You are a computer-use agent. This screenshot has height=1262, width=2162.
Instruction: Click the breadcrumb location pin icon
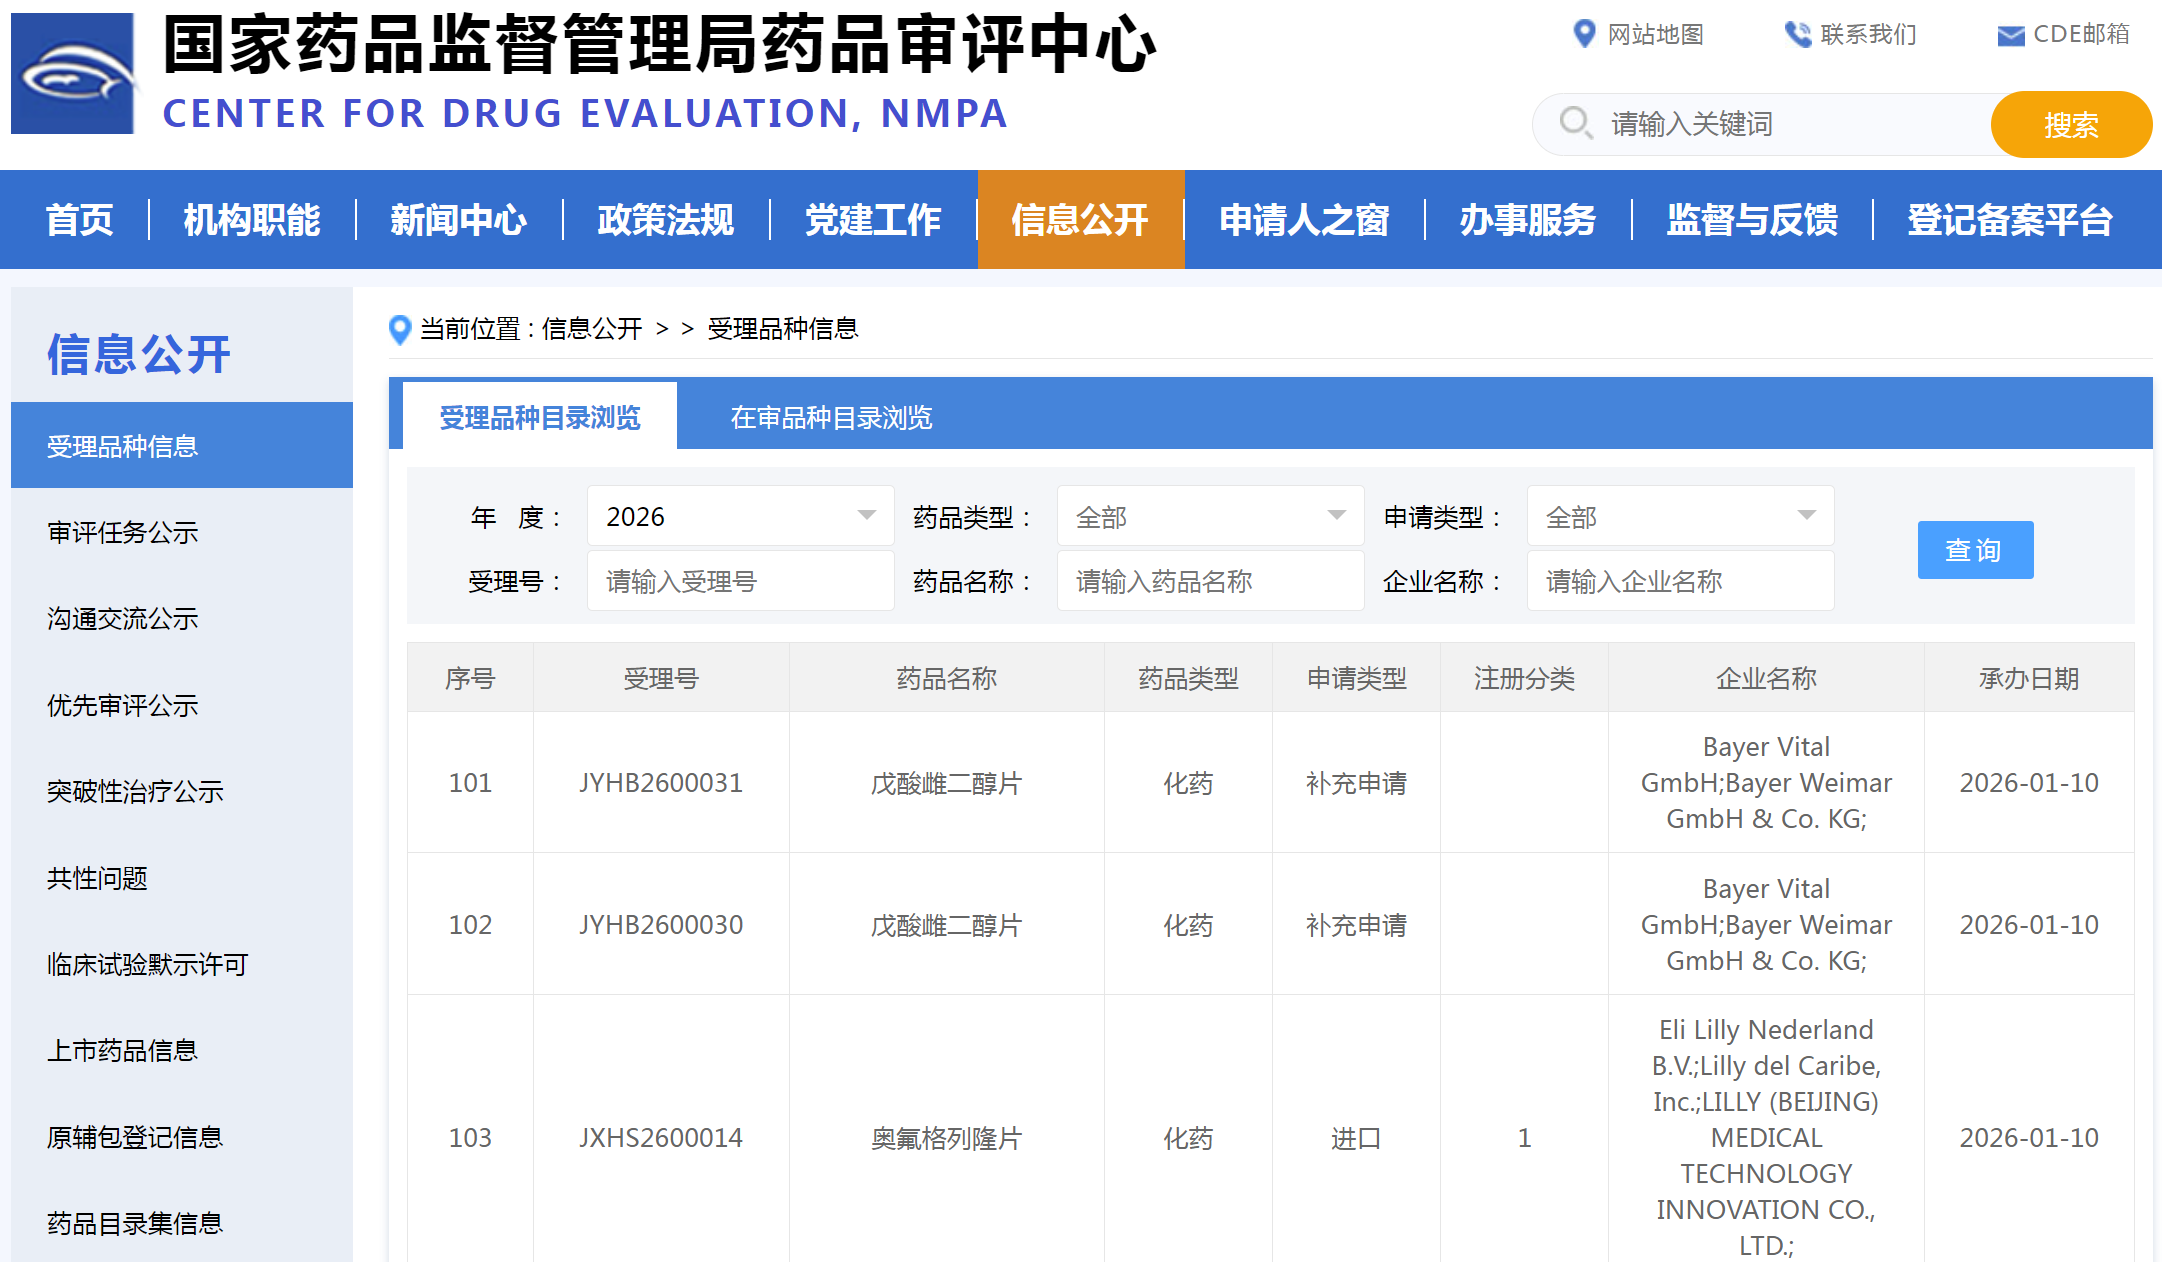pos(399,330)
